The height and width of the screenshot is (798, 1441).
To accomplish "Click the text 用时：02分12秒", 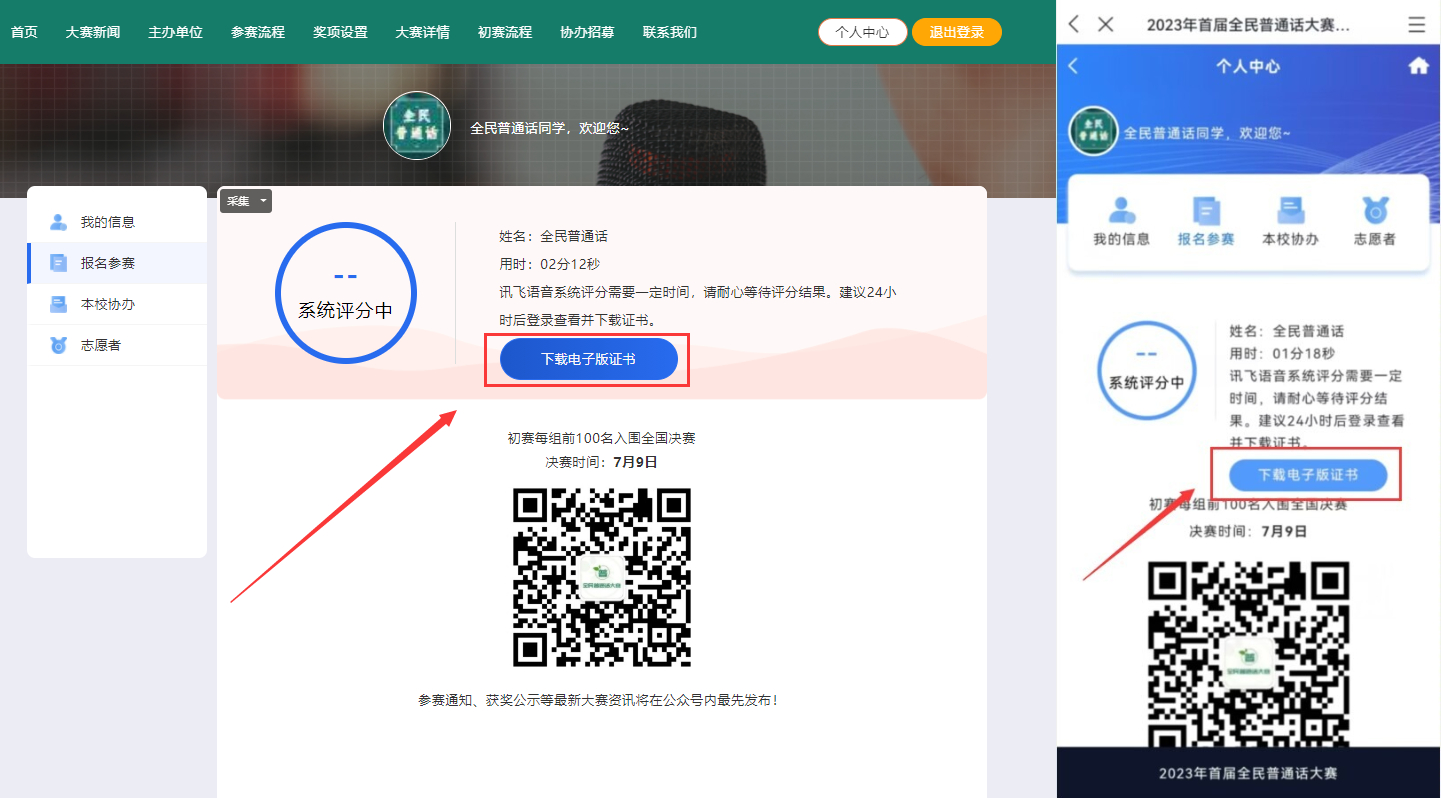I will 550,264.
